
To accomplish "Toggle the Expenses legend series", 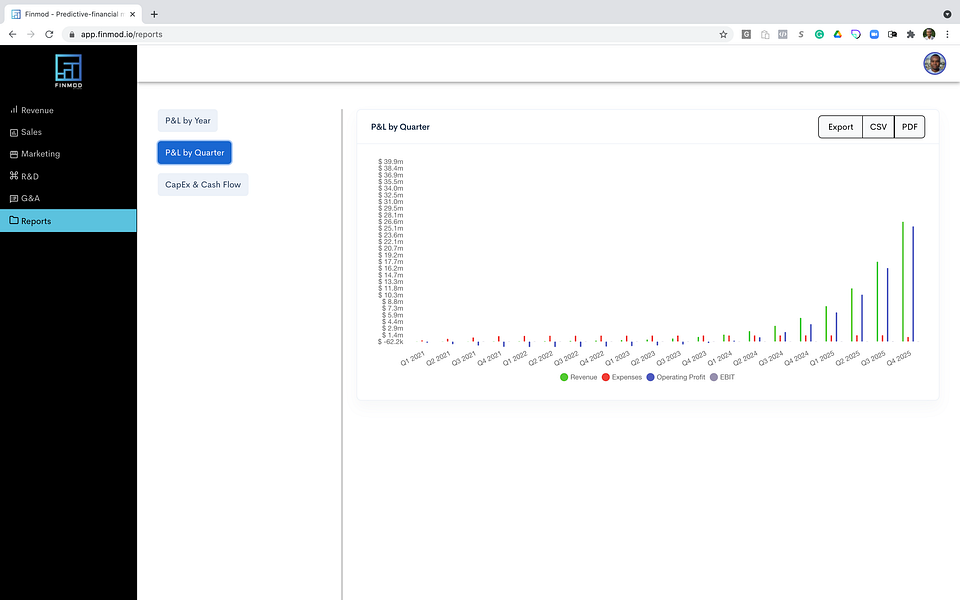I will click(621, 377).
